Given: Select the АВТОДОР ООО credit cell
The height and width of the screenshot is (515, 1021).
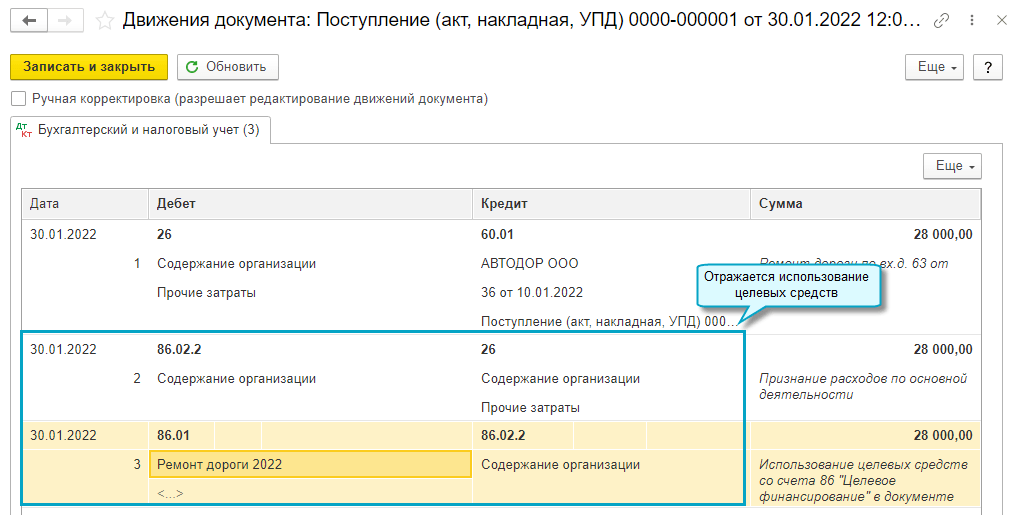Looking at the screenshot, I should pos(530,264).
